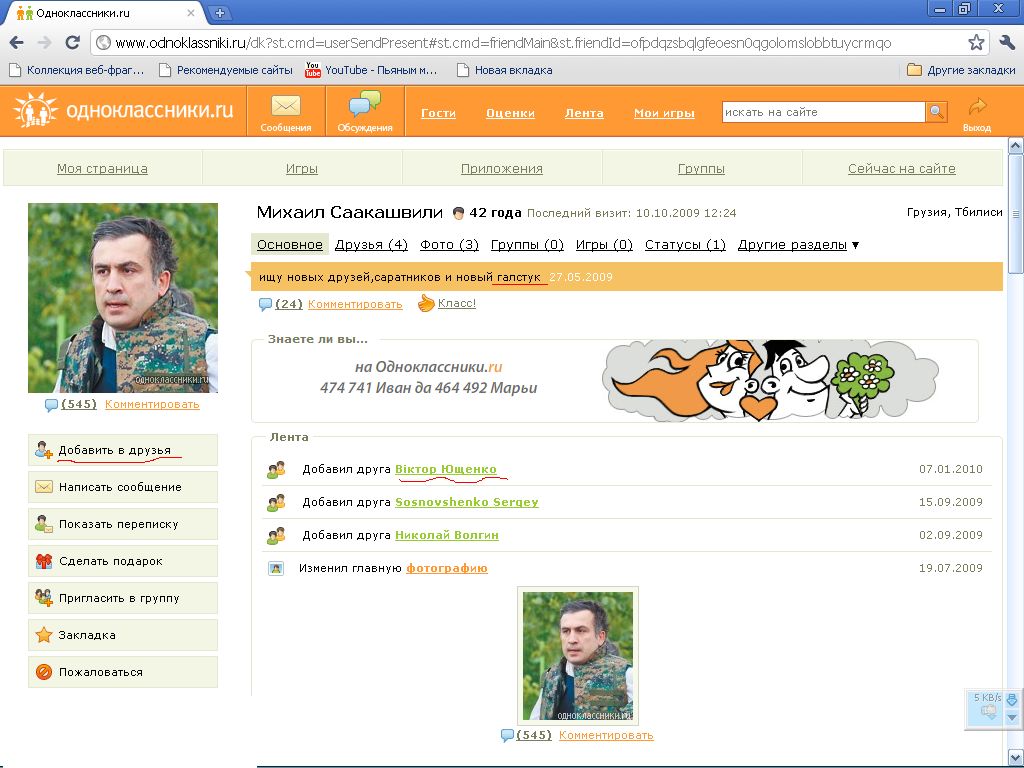Click the page vertical scrollbar
The height and width of the screenshot is (768, 1024).
pyautogui.click(x=1016, y=214)
